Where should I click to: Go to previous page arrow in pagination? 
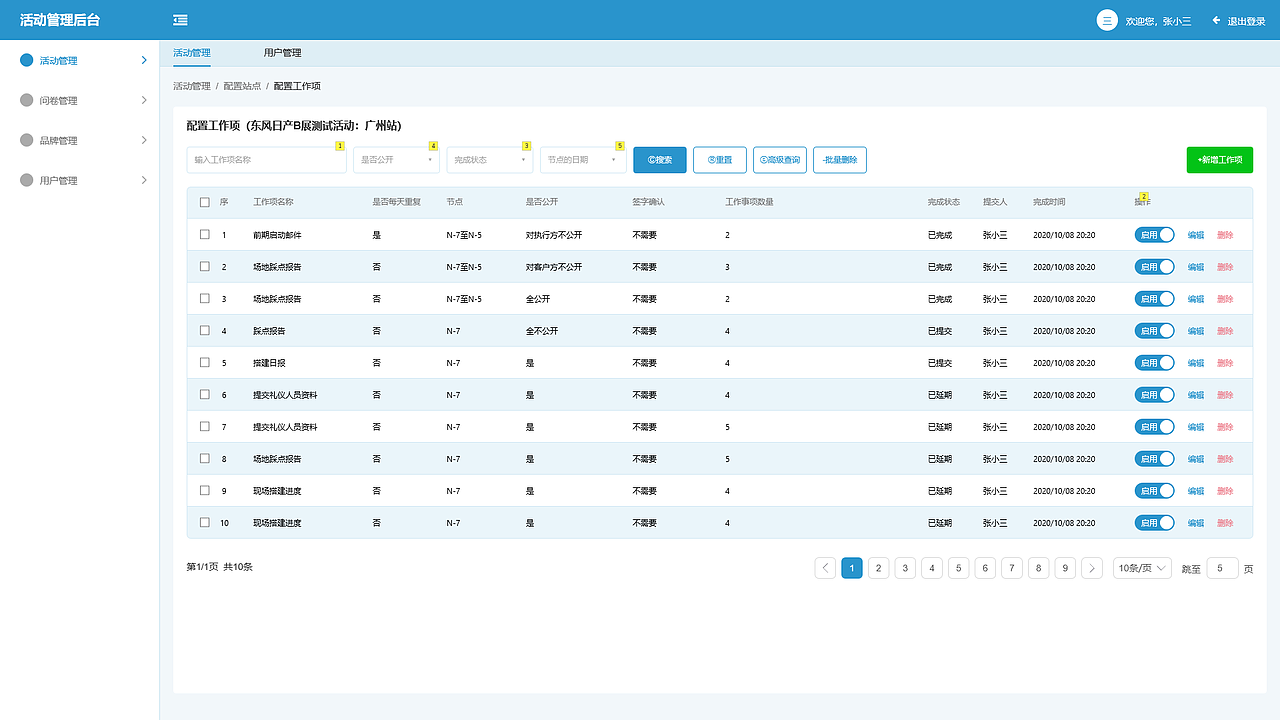[825, 568]
